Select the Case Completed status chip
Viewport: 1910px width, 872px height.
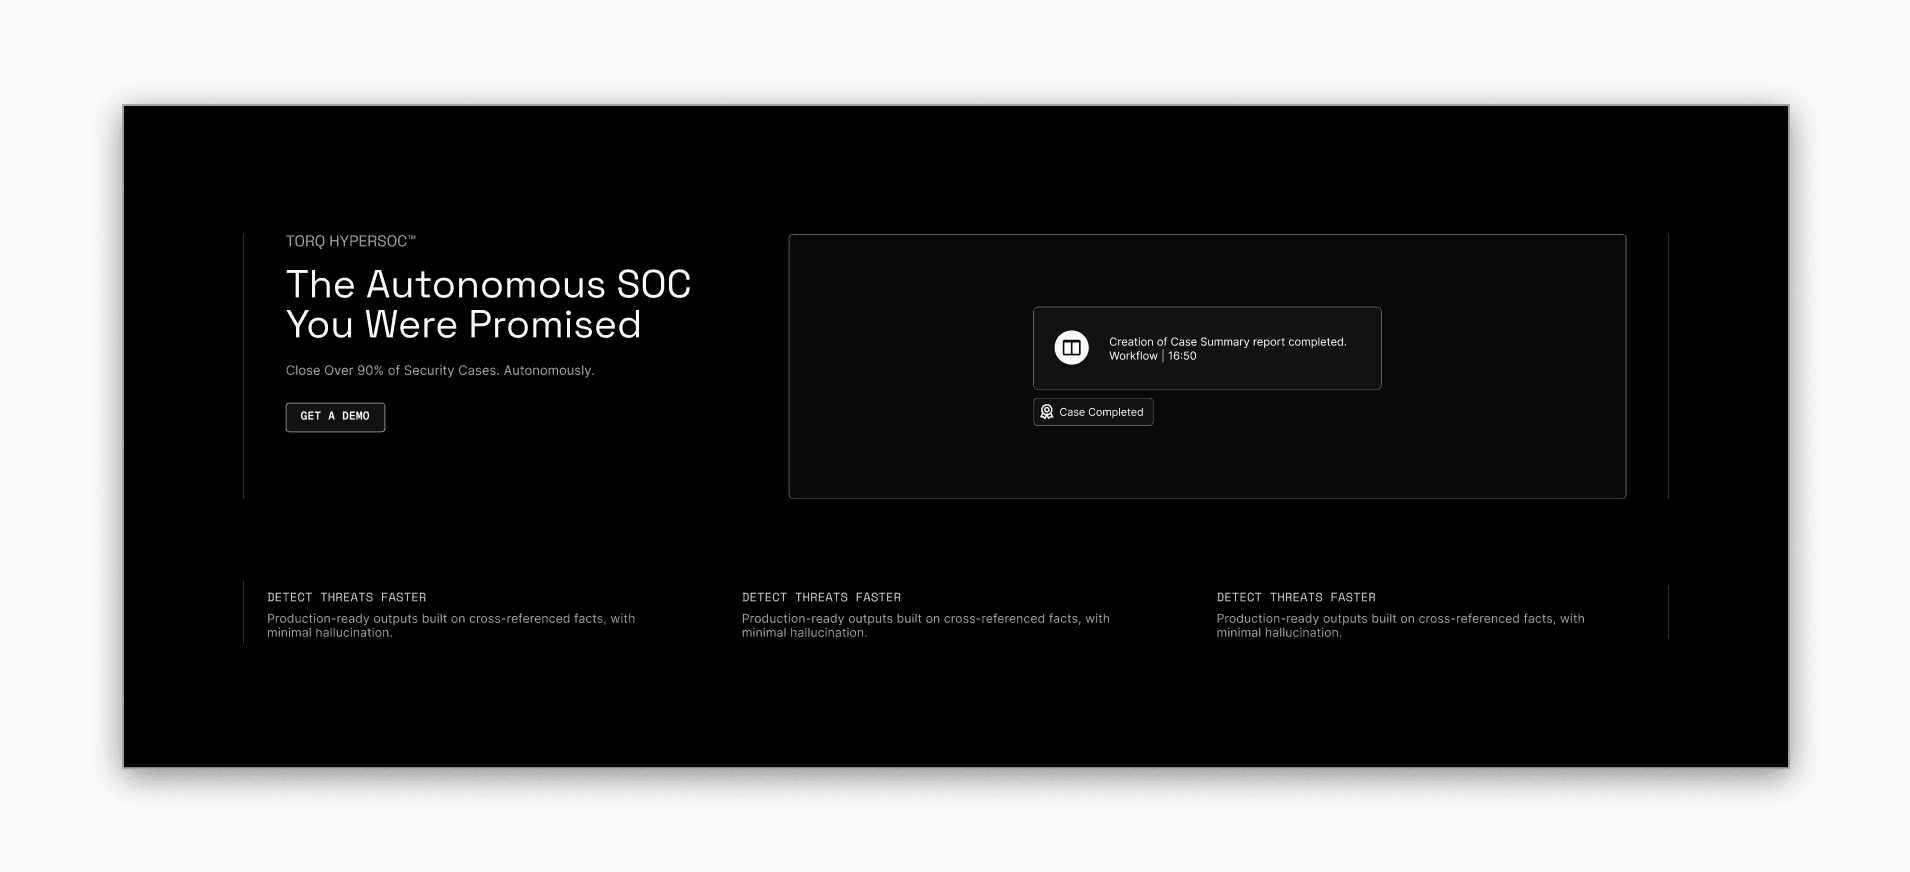point(1093,412)
